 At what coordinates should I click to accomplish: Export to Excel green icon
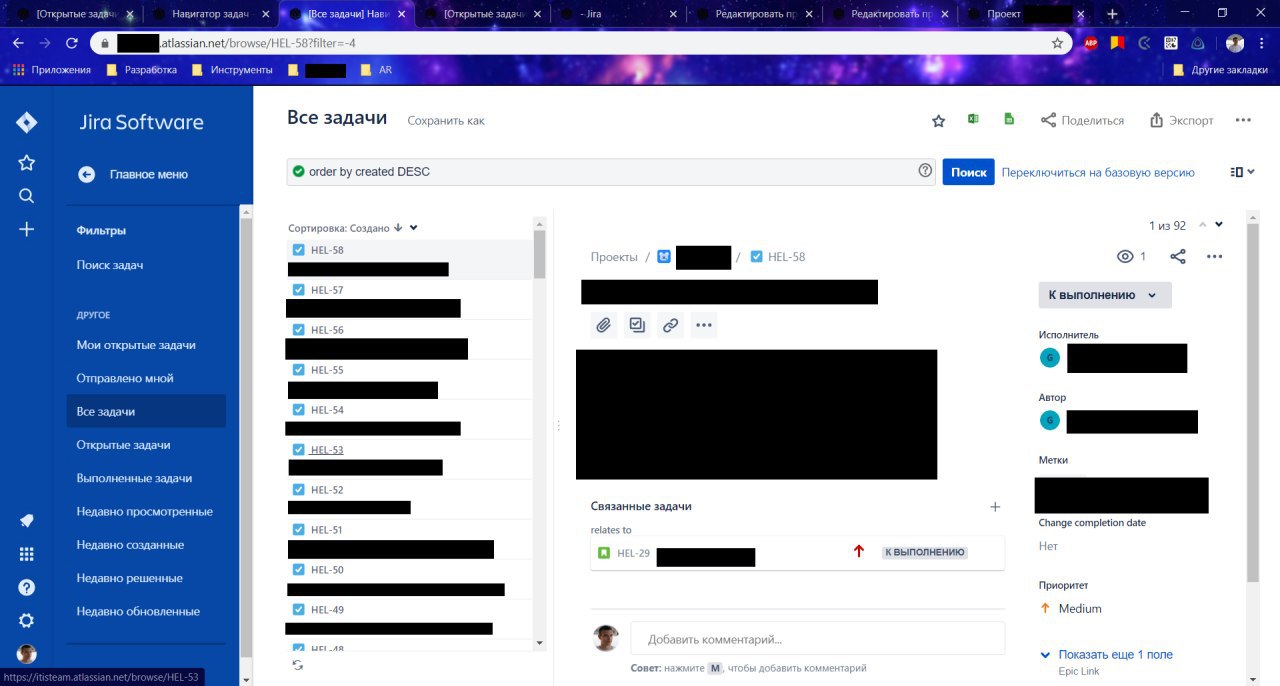click(973, 119)
